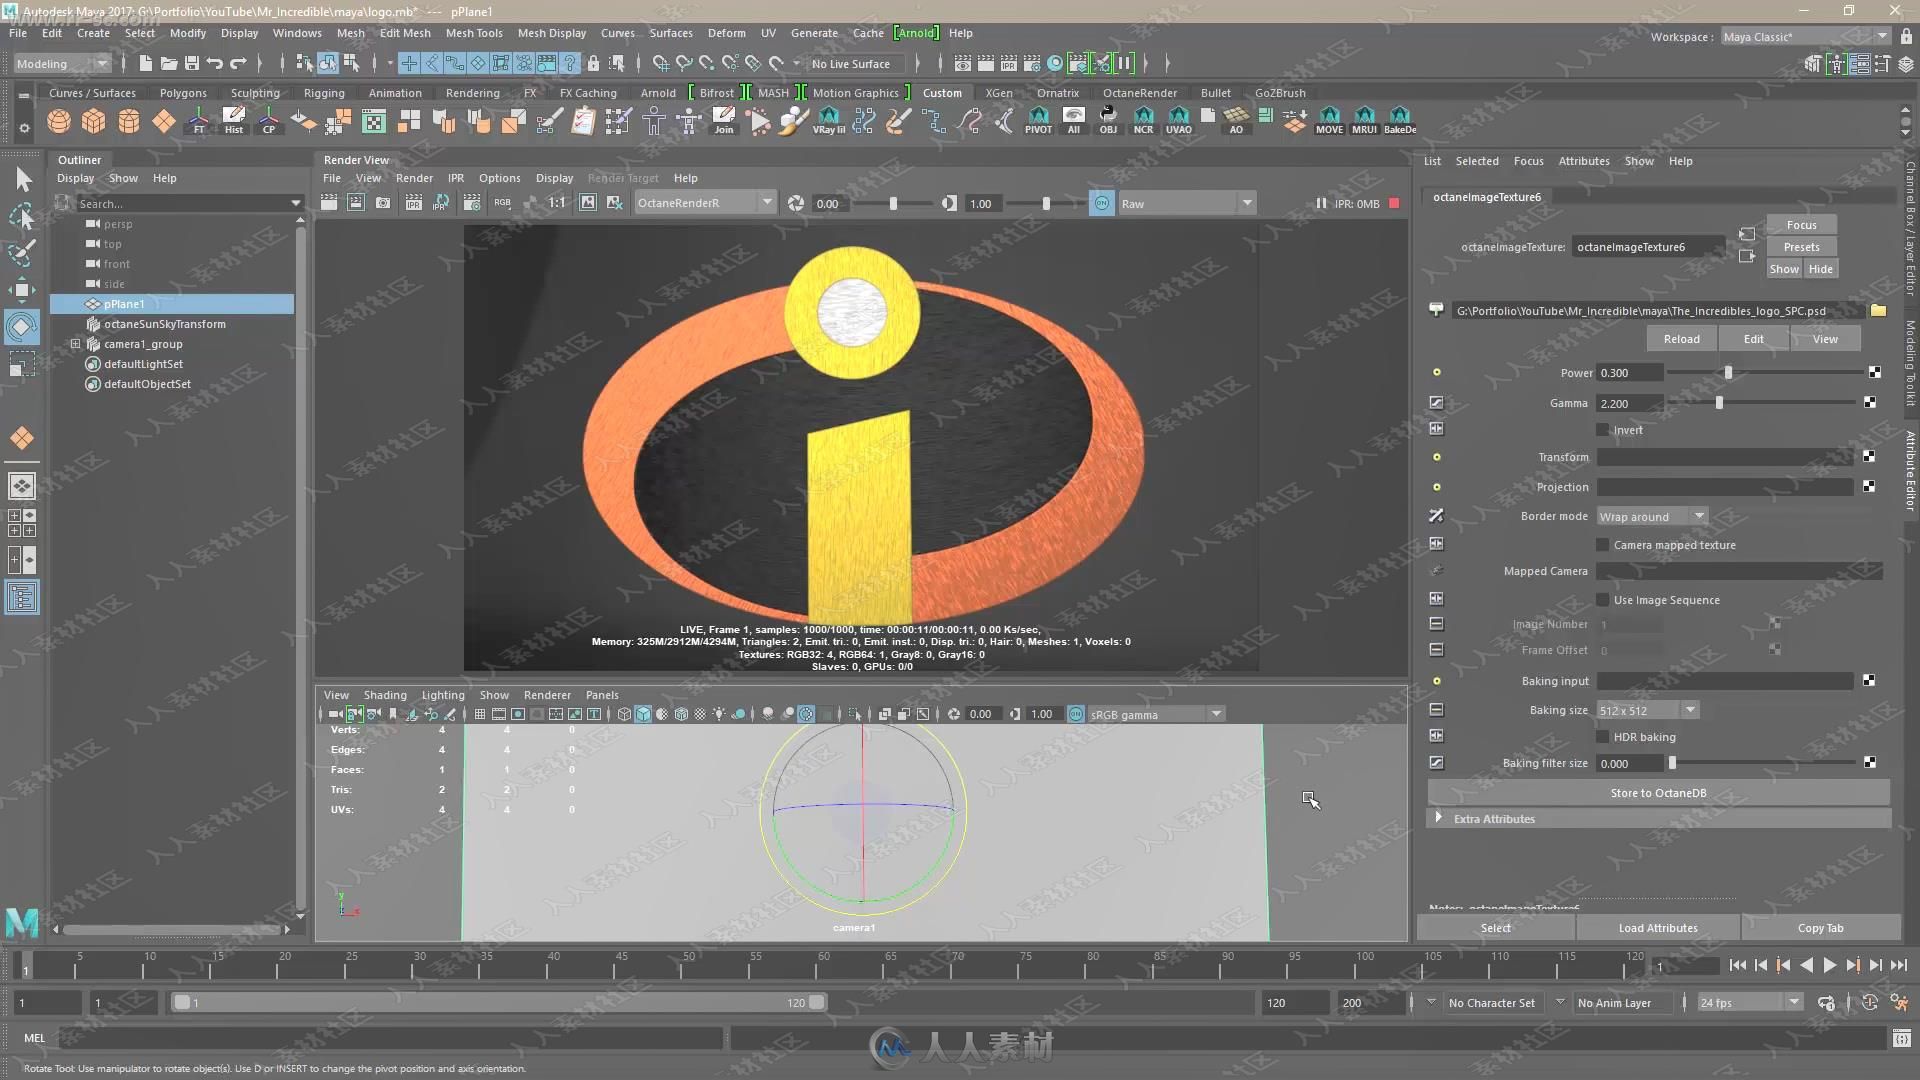
Task: Click the polygon cube shelf icon
Action: 94,122
